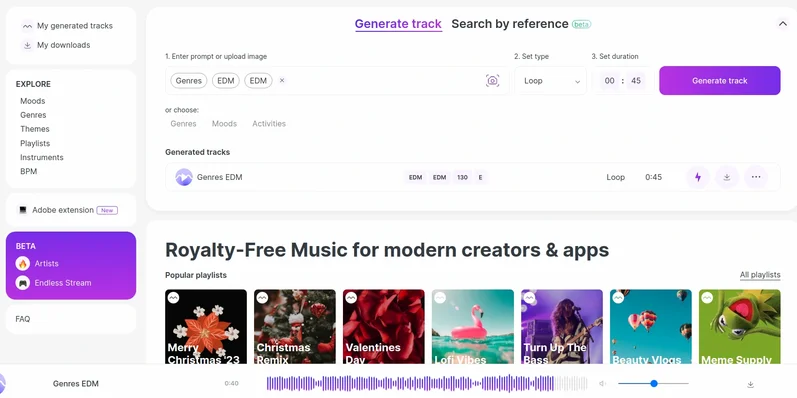797x398 pixels.
Task: Open the Loop type dropdown
Action: (x=550, y=80)
